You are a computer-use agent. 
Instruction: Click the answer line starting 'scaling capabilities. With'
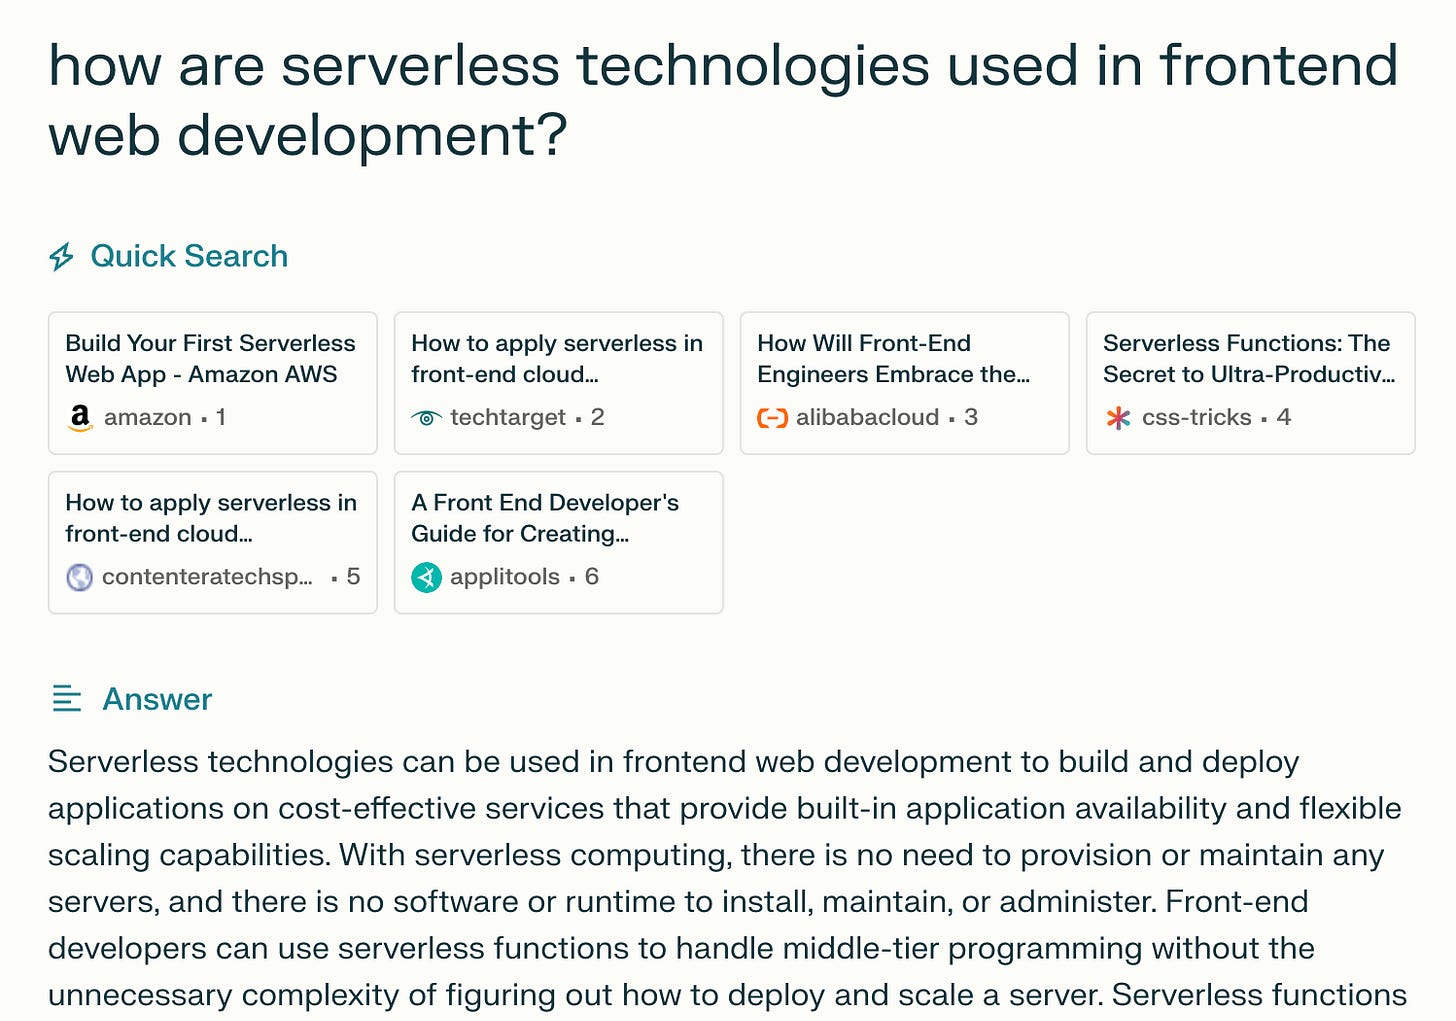(716, 856)
